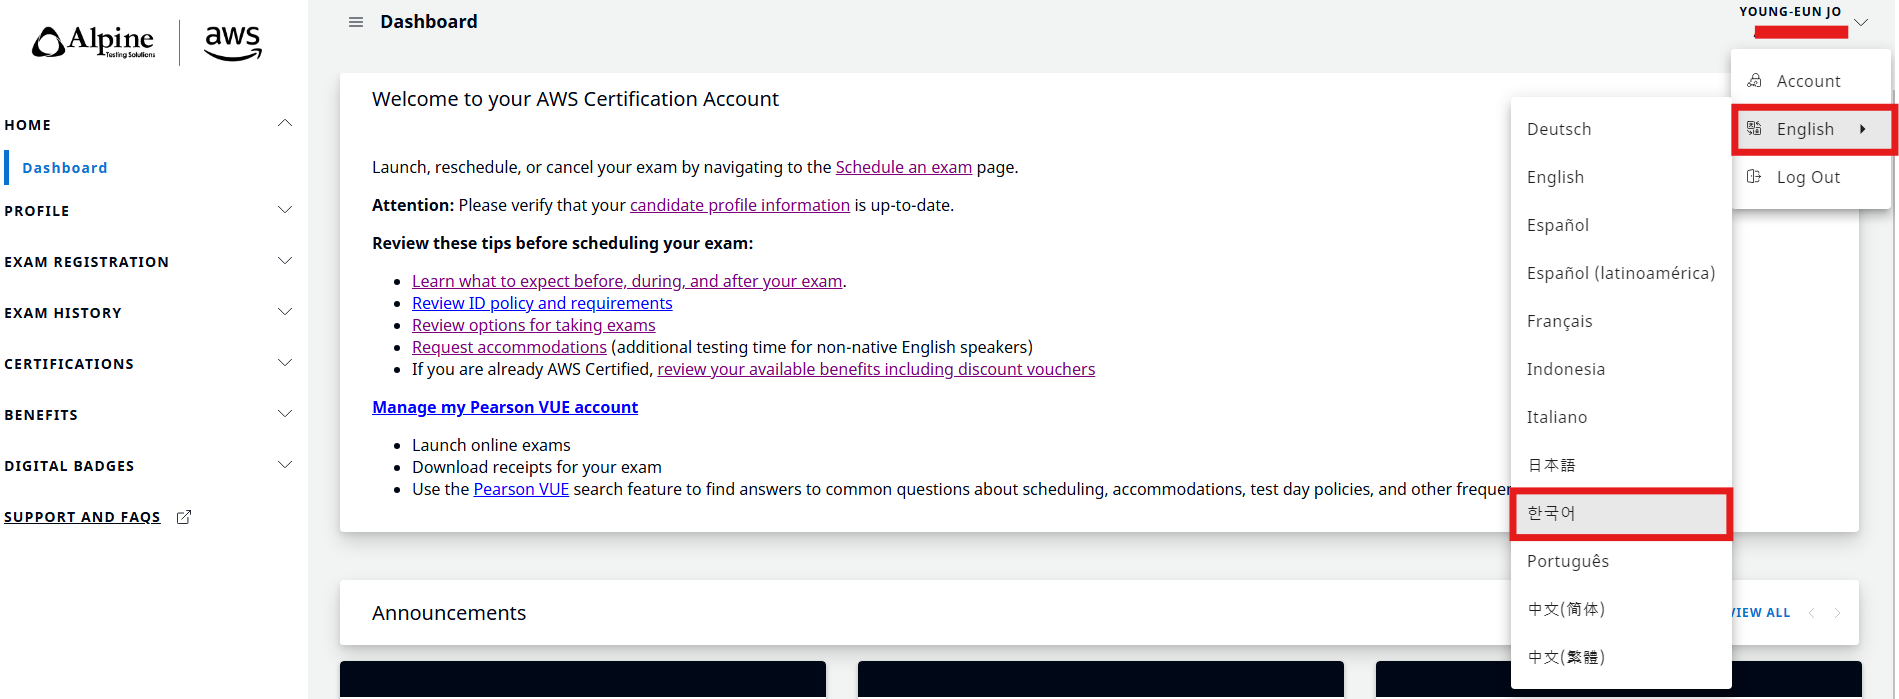Viewport: 1899px width, 699px height.
Task: Open Dashboard in the sidebar
Action: pyautogui.click(x=65, y=168)
